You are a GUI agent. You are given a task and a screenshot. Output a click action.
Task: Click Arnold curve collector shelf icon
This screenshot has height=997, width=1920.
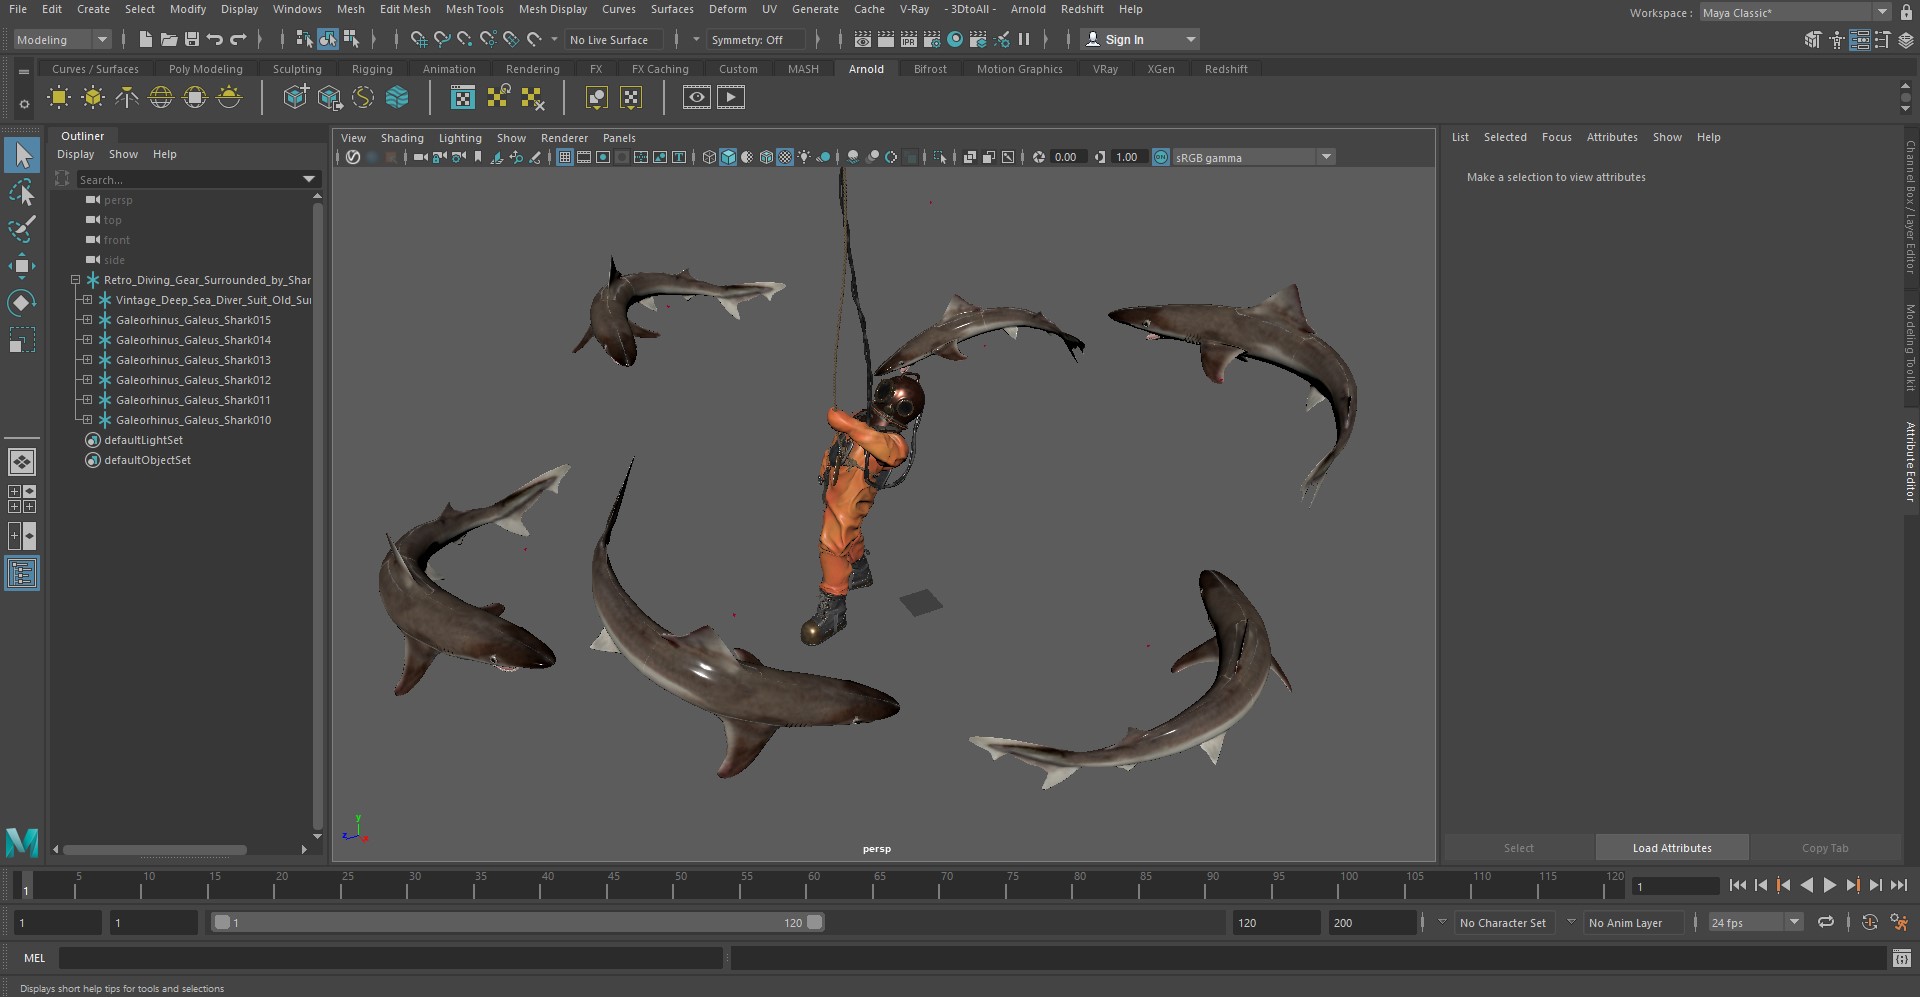[x=363, y=97]
